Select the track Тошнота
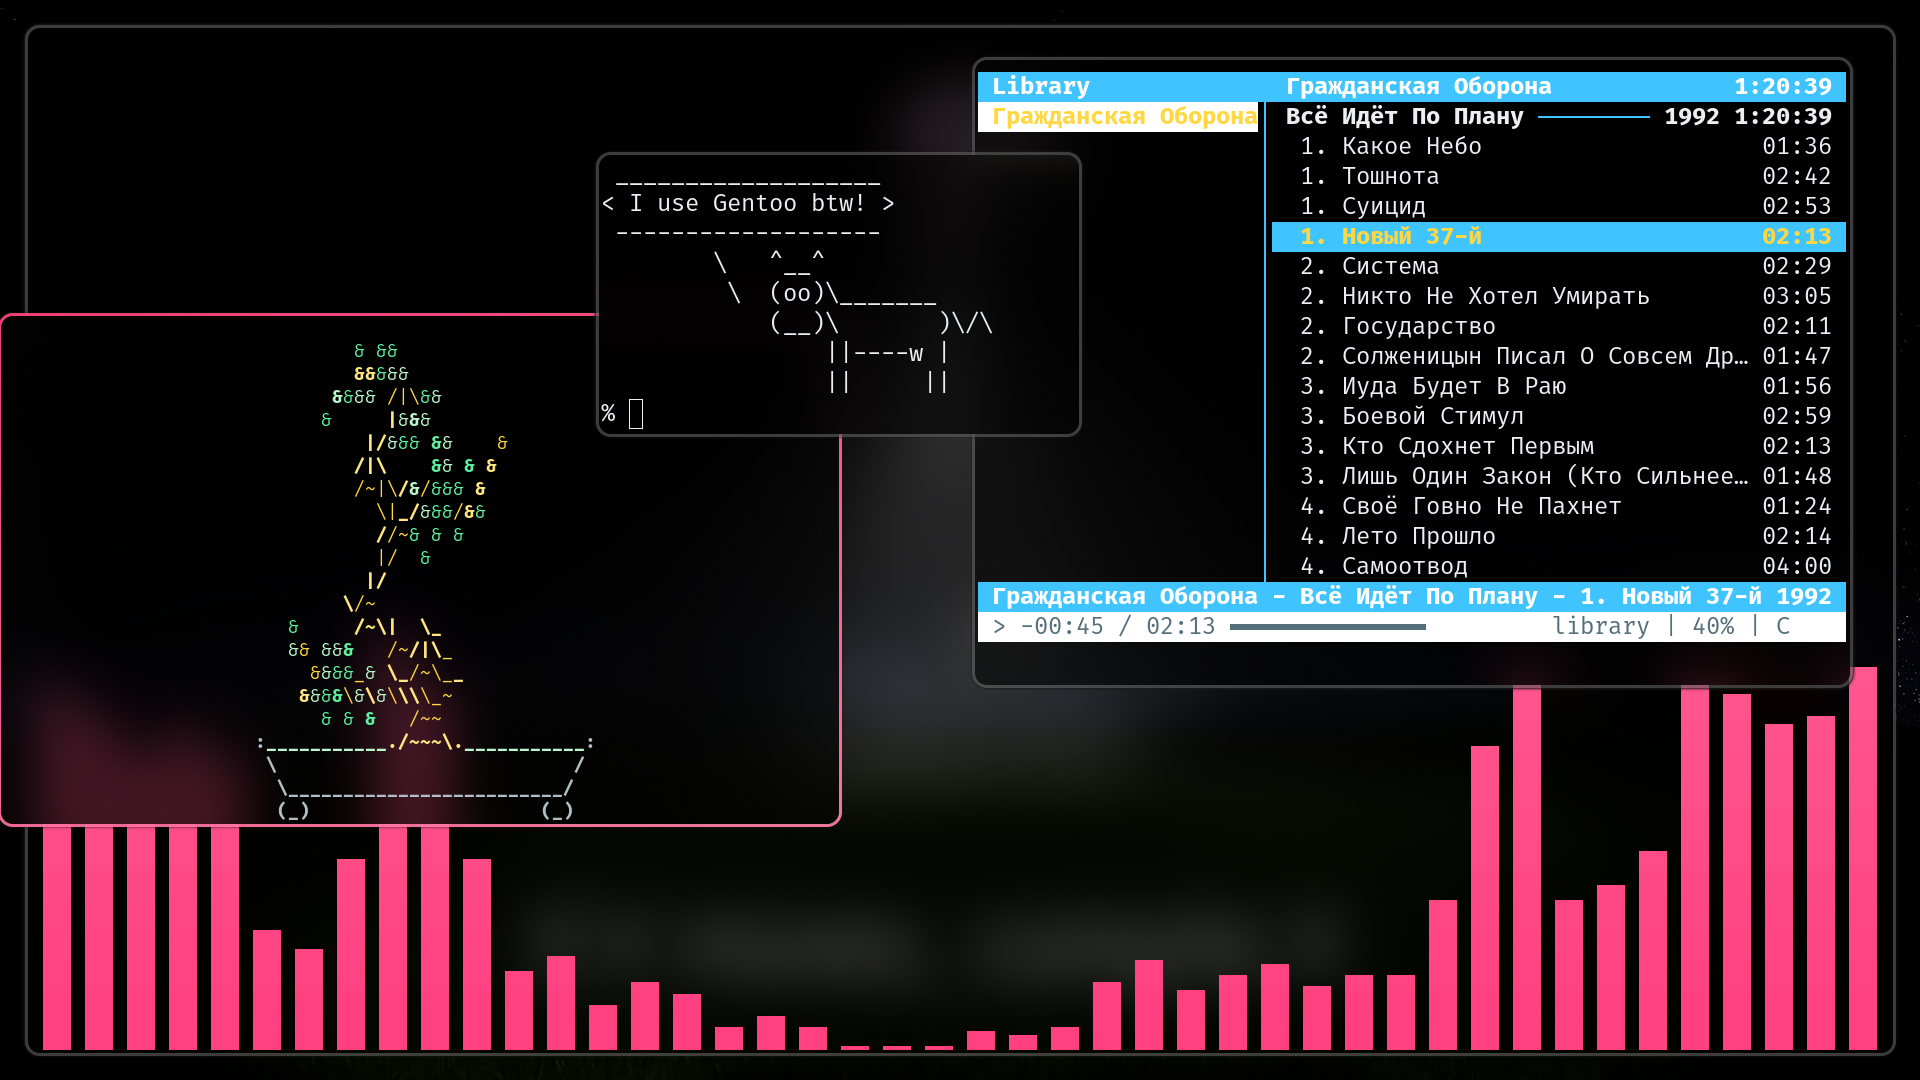Viewport: 1920px width, 1080px height. (x=1390, y=177)
